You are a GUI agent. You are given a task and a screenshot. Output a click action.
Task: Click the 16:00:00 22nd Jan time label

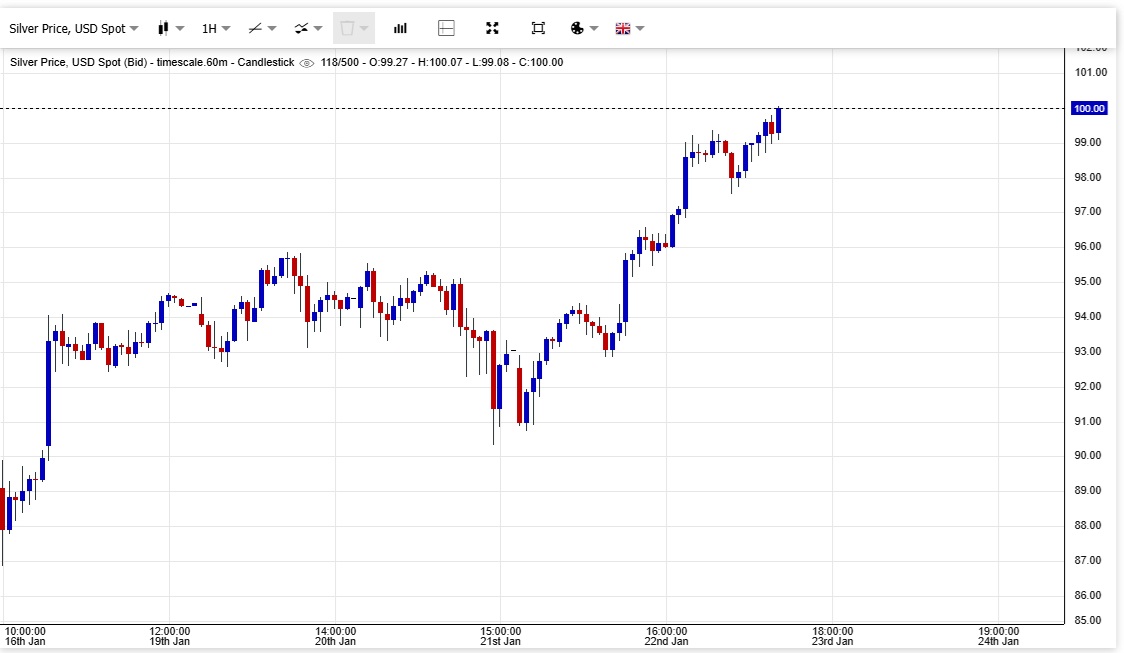[x=666, y=637]
